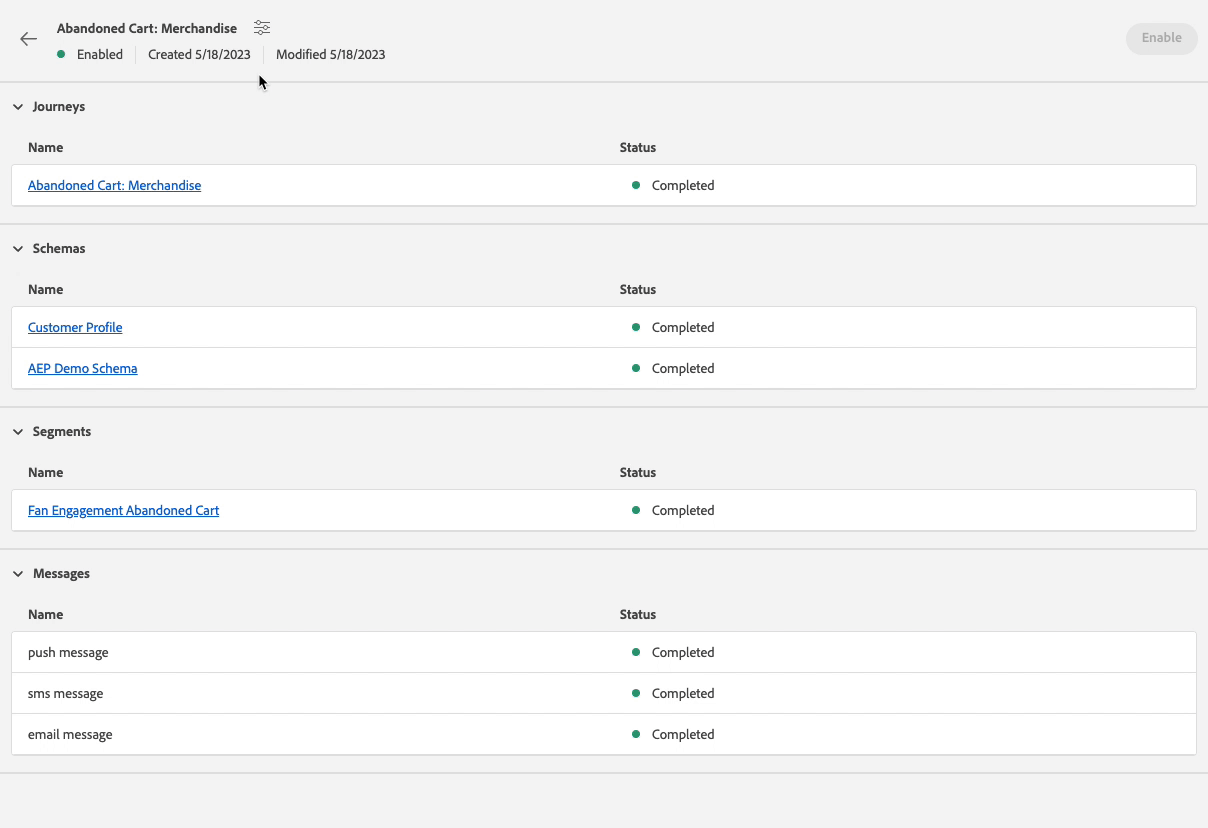Click the AEP Demo Schema status dot
The width and height of the screenshot is (1208, 828).
pos(636,368)
